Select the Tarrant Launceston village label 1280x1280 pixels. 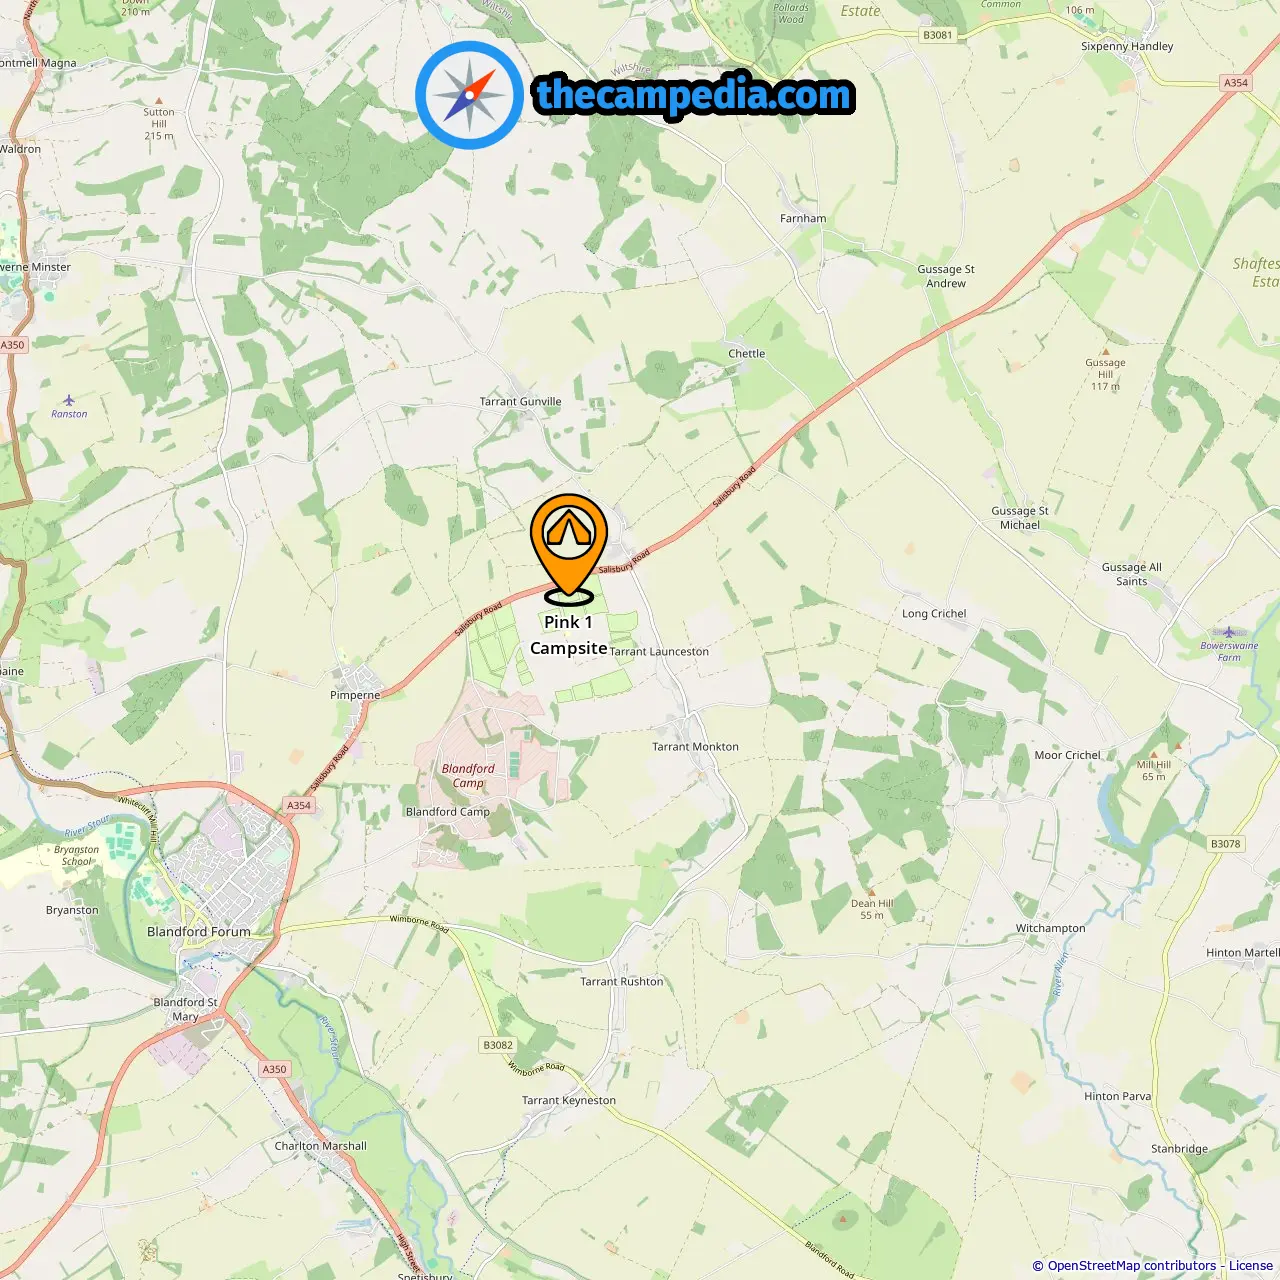pos(659,651)
